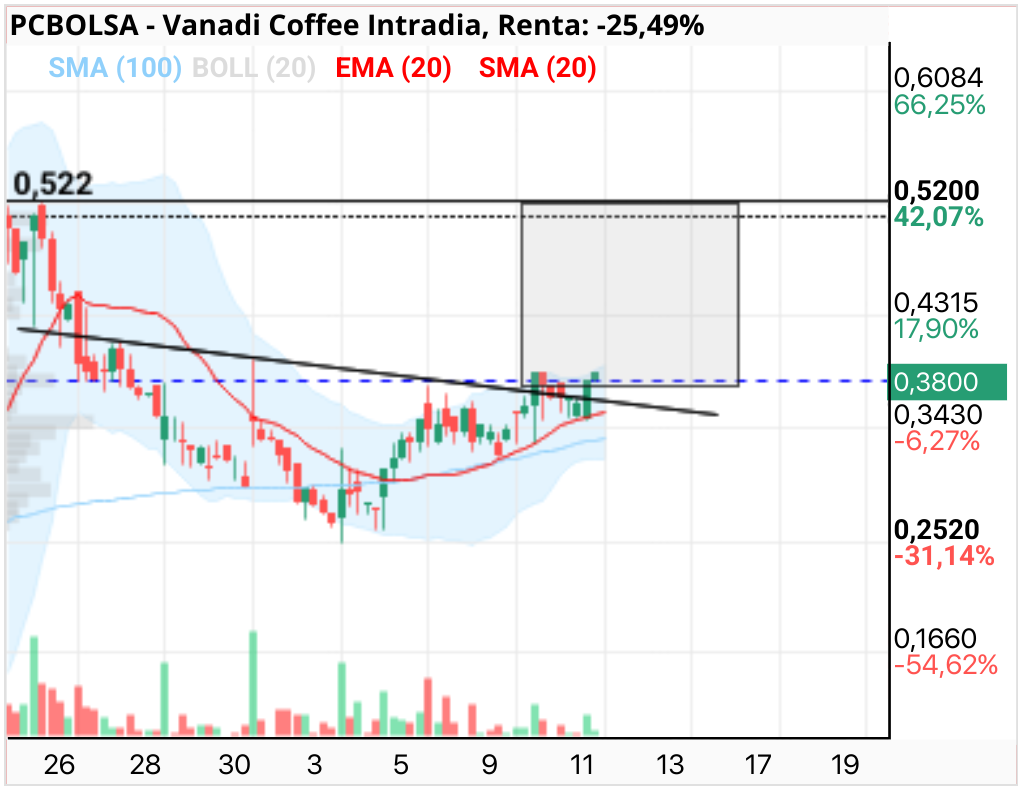The height and width of the screenshot is (790, 1022).
Task: Click the gray projection target rectangle
Action: point(630,295)
